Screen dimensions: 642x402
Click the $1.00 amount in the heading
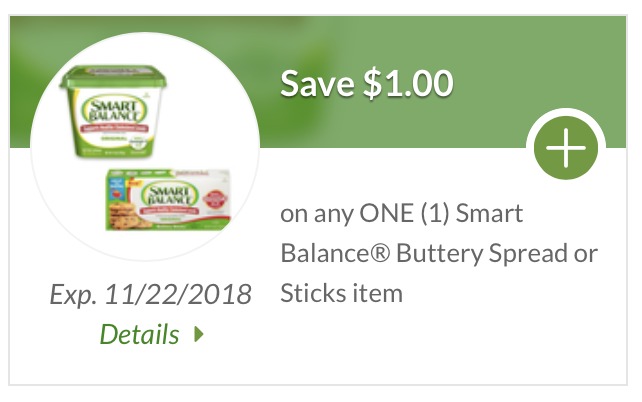(x=407, y=84)
